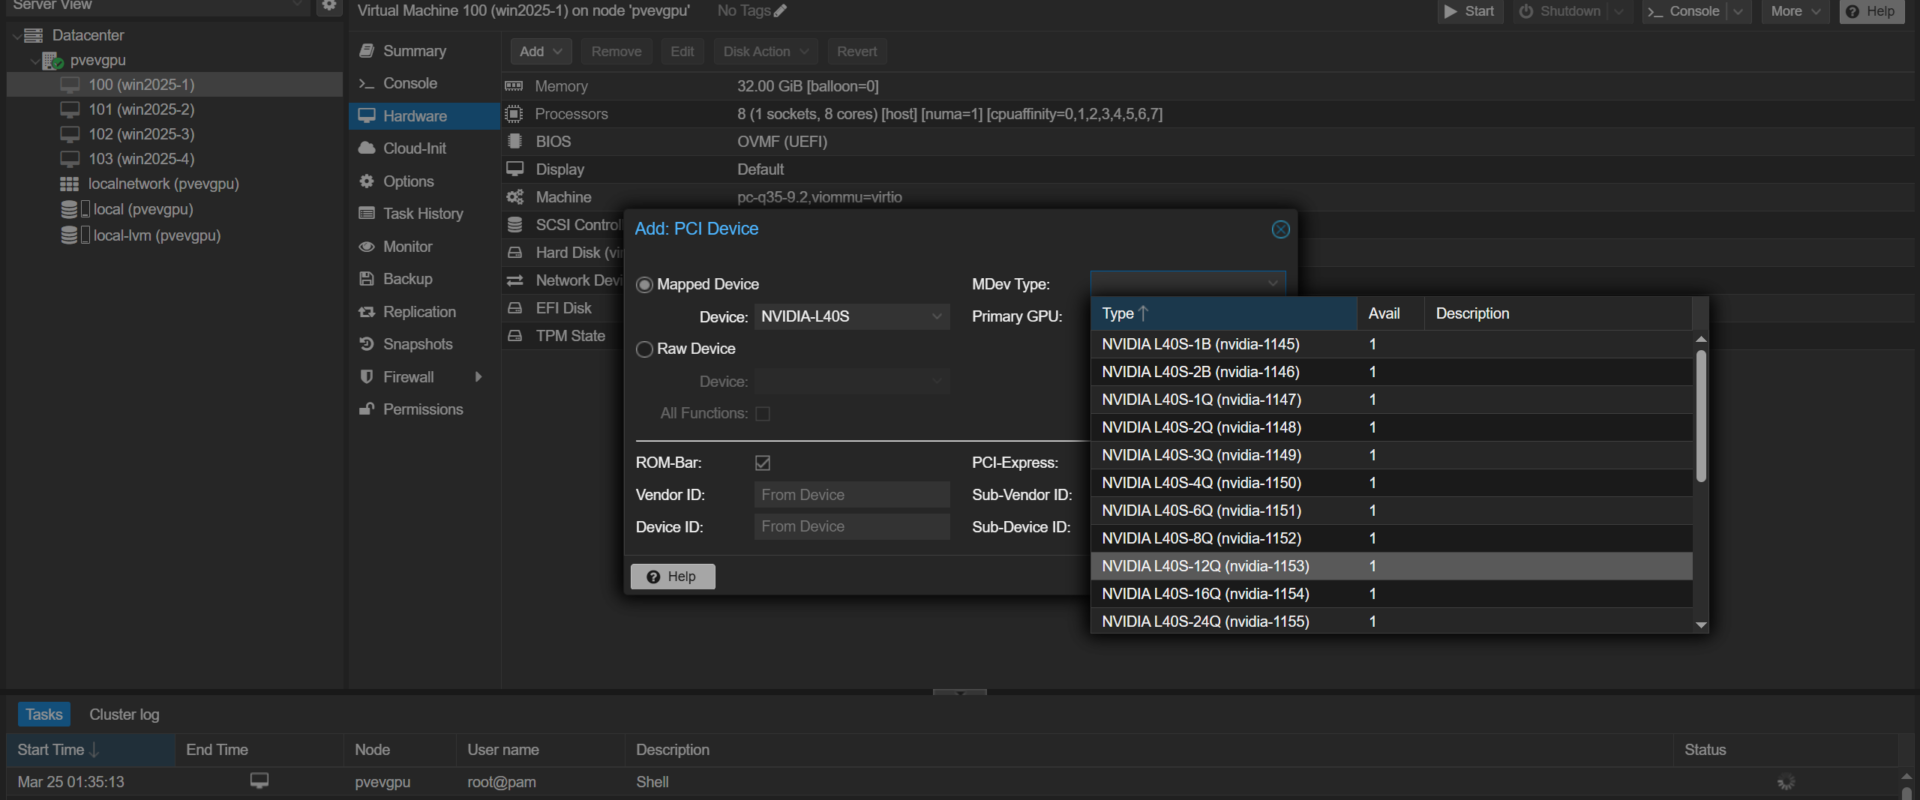
Task: Click the top-right Help button
Action: click(1871, 11)
